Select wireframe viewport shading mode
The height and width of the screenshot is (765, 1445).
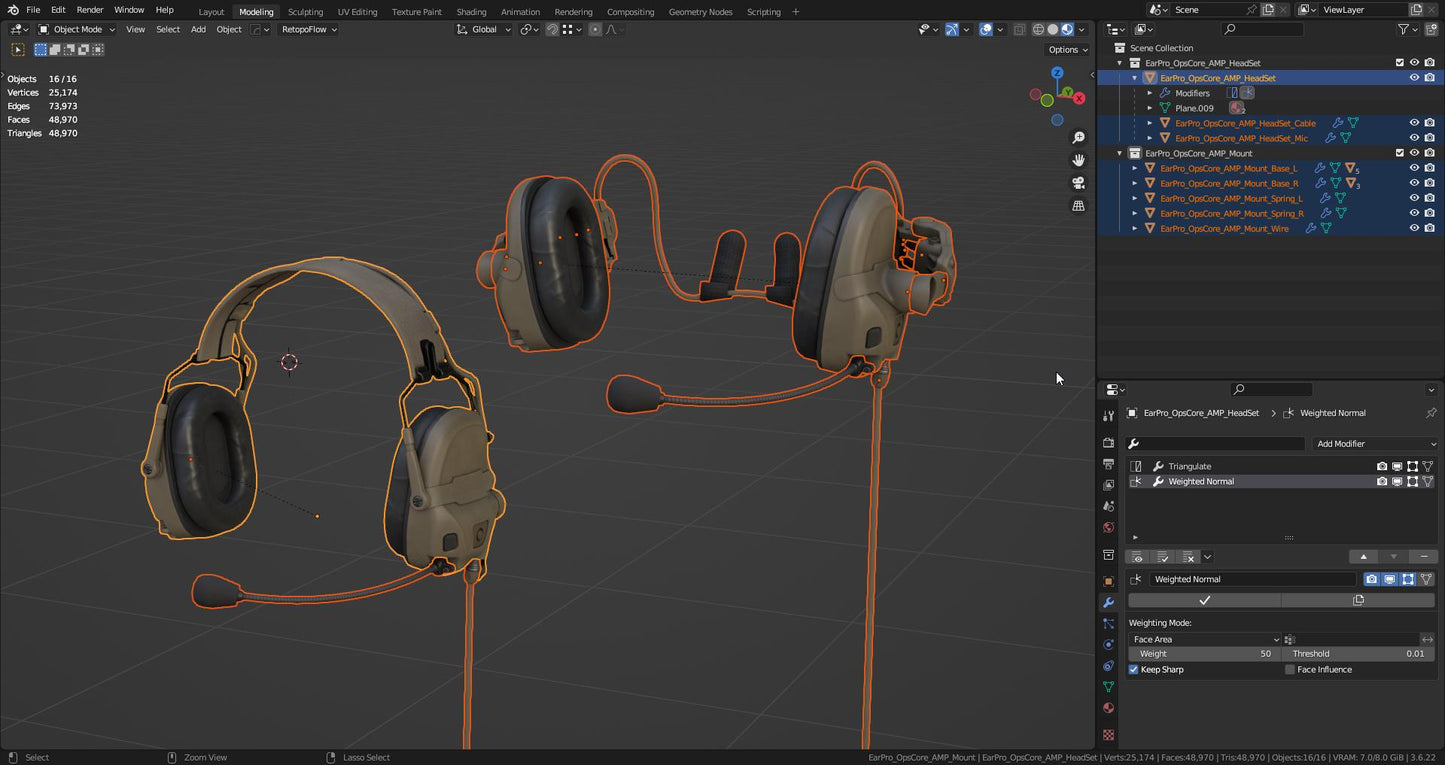pos(1038,30)
